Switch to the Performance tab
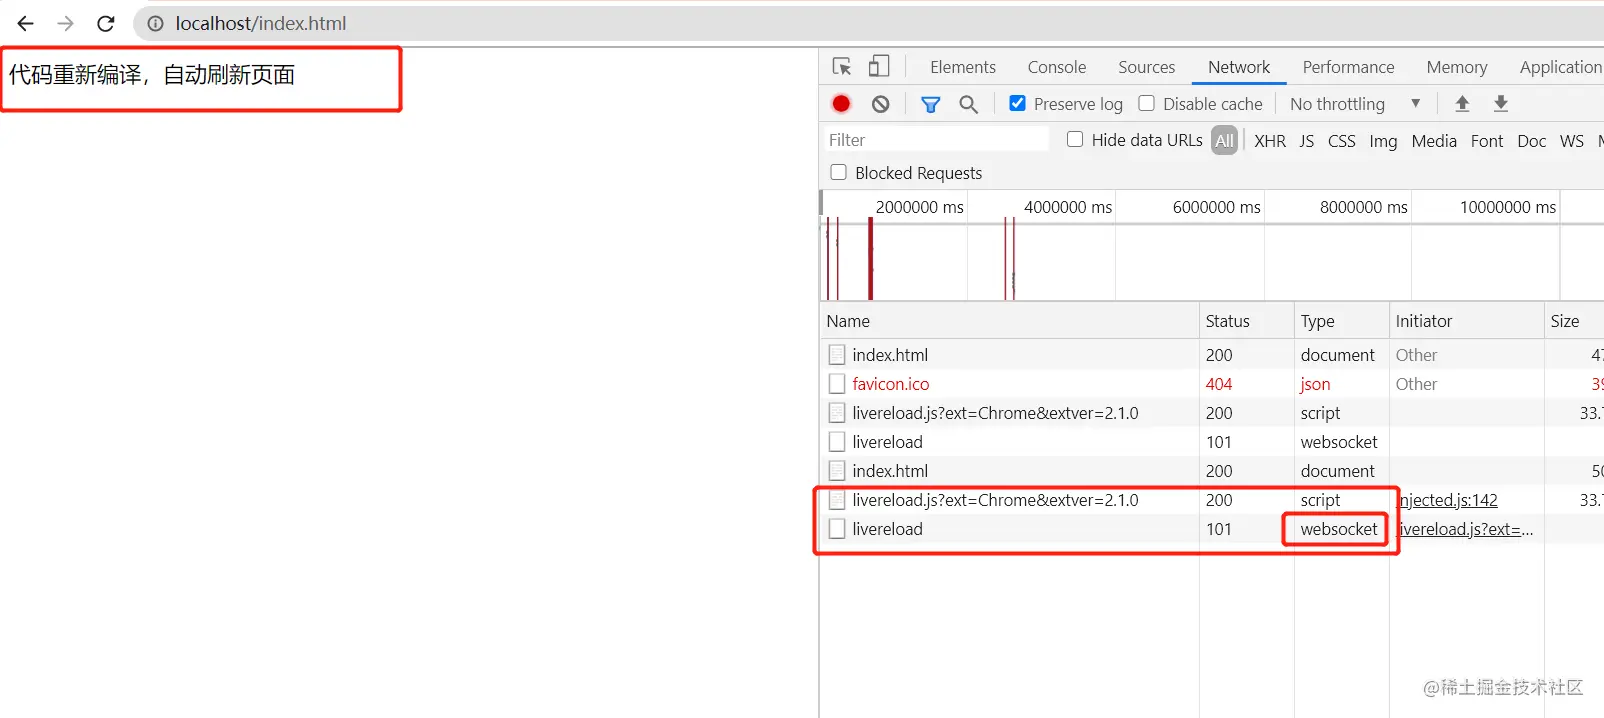 point(1348,67)
